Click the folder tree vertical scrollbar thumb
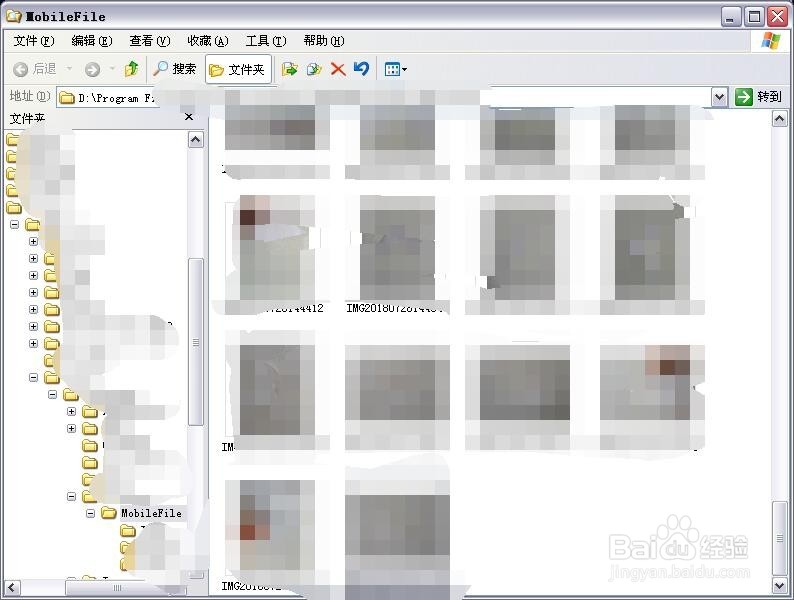The width and height of the screenshot is (794, 600). tap(195, 342)
